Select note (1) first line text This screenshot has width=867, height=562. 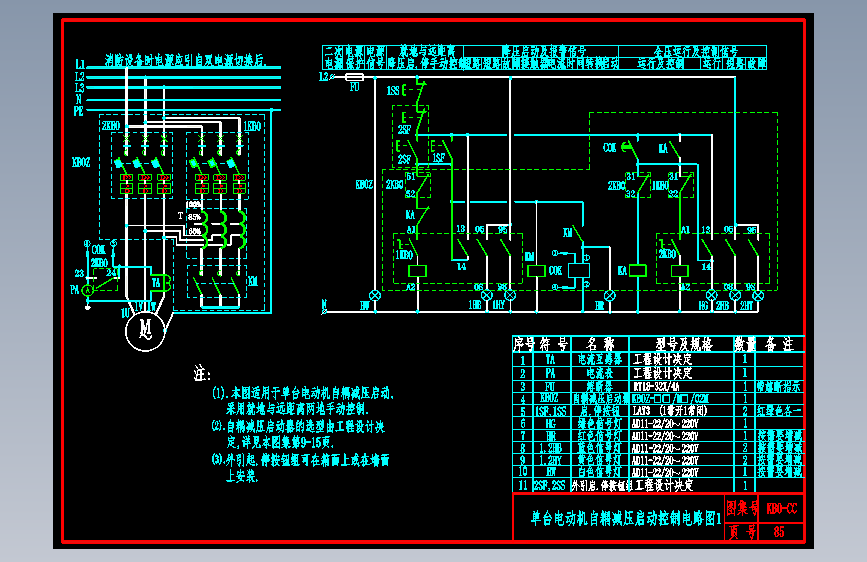tap(303, 393)
